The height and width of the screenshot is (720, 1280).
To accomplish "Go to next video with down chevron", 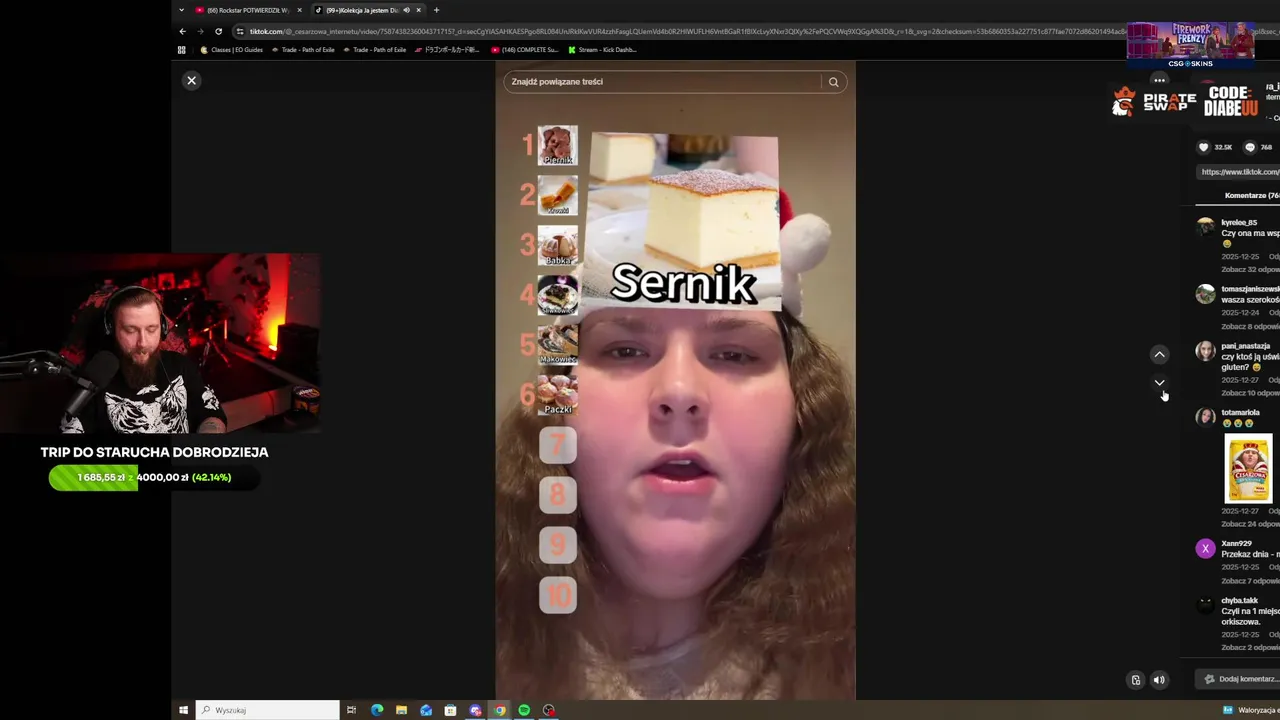I will (1159, 382).
